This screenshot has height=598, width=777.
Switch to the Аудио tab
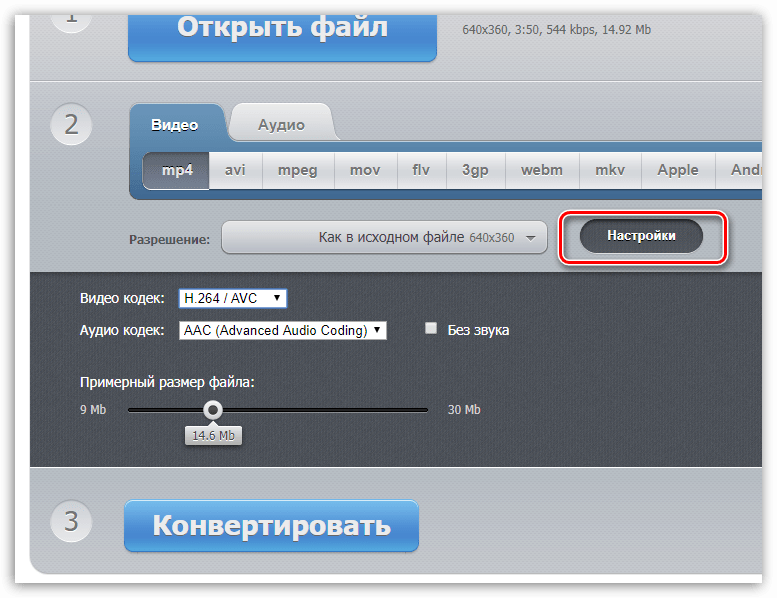[x=281, y=124]
